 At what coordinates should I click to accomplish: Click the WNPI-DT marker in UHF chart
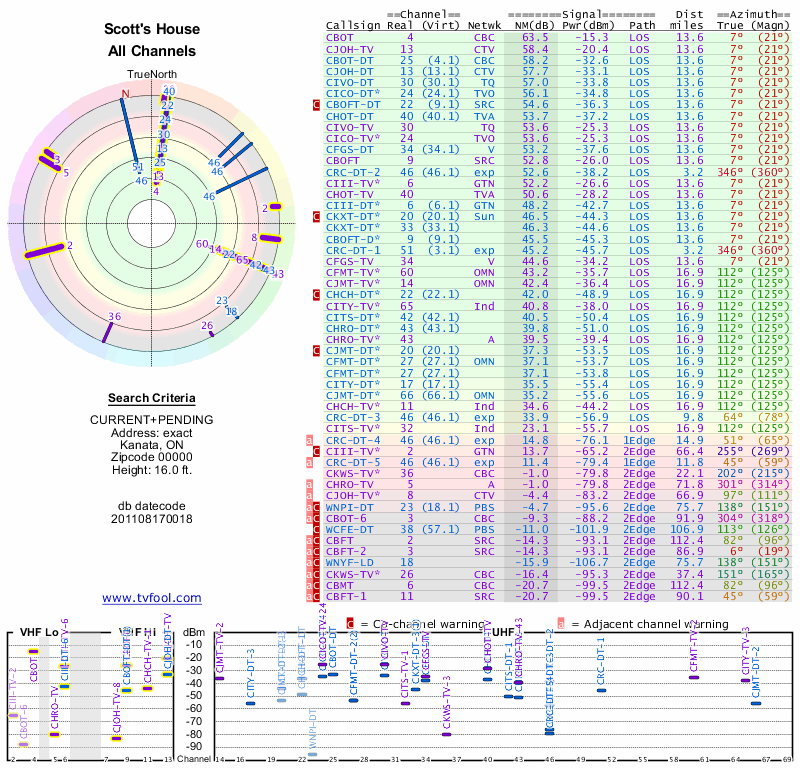313,754
